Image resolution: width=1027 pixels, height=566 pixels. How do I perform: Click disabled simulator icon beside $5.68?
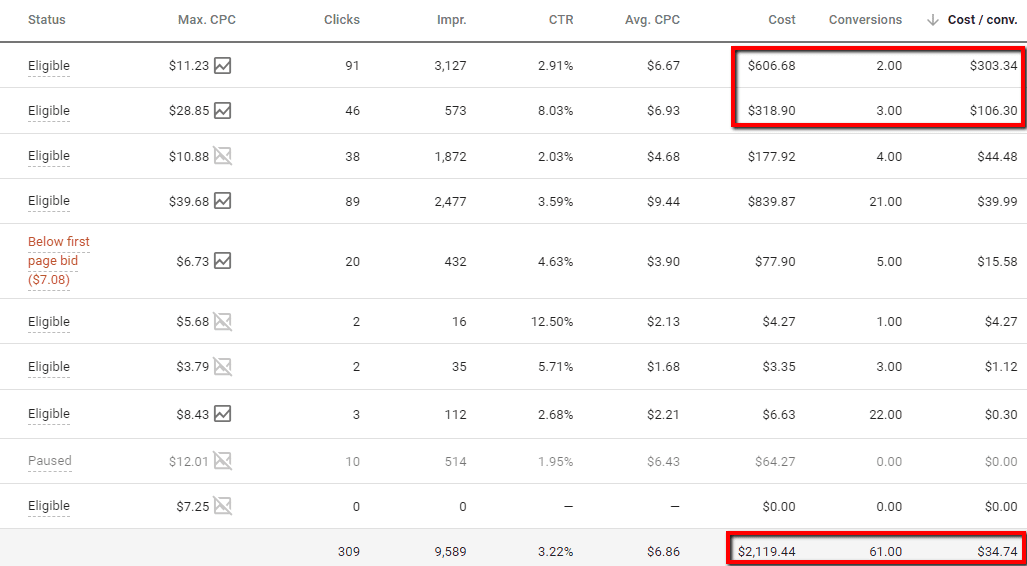pos(223,322)
